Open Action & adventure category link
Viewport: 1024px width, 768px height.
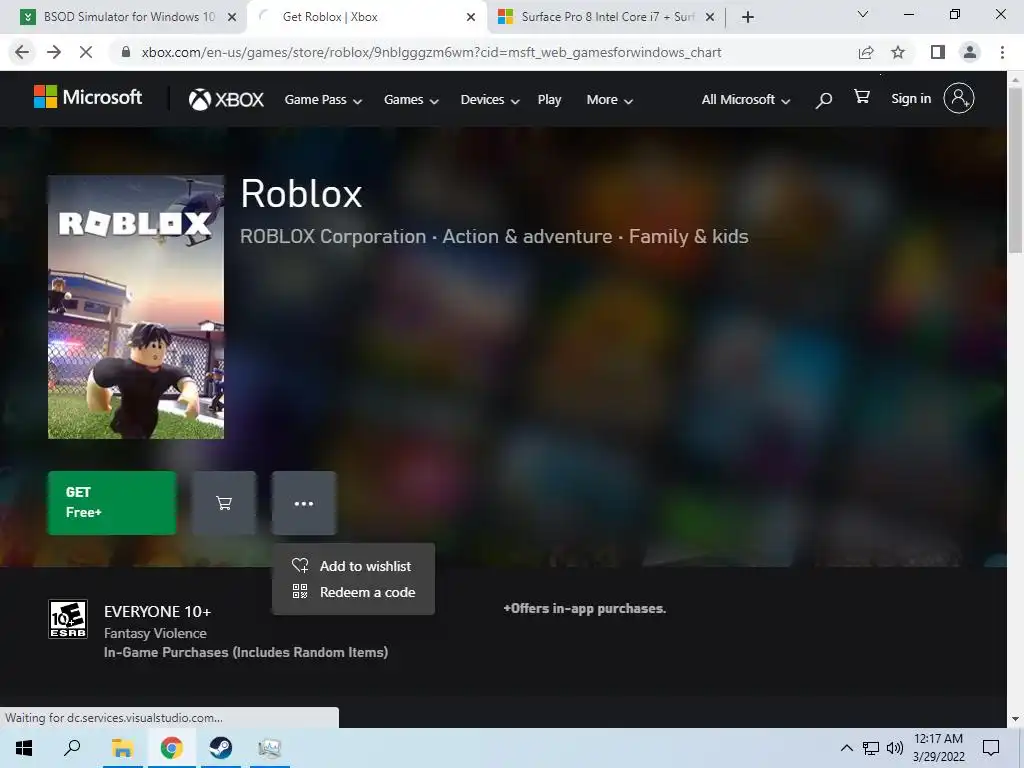(x=527, y=236)
